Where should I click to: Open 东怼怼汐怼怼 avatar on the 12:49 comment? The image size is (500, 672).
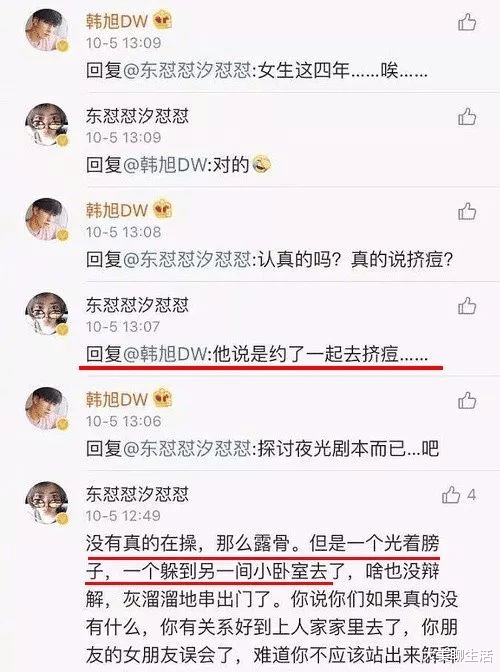pyautogui.click(x=47, y=504)
